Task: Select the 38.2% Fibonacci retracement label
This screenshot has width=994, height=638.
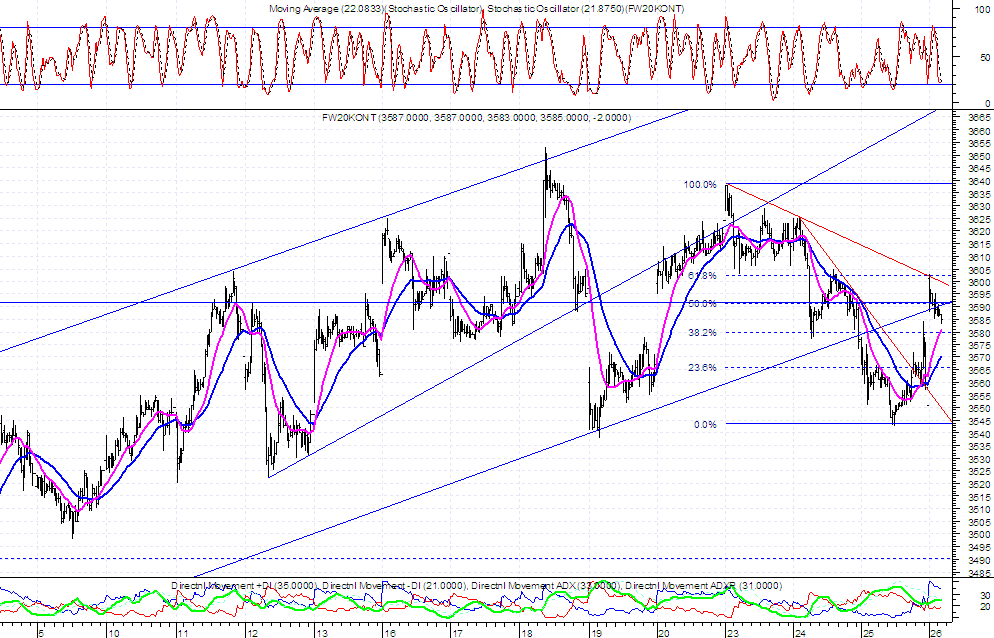Action: coord(702,332)
